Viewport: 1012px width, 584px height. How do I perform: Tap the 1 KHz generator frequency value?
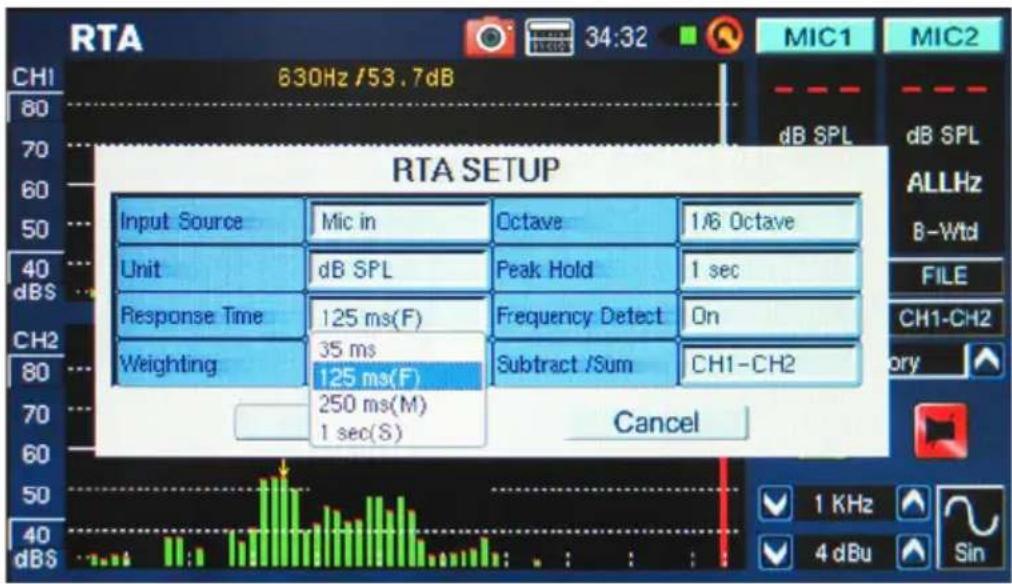(x=843, y=504)
